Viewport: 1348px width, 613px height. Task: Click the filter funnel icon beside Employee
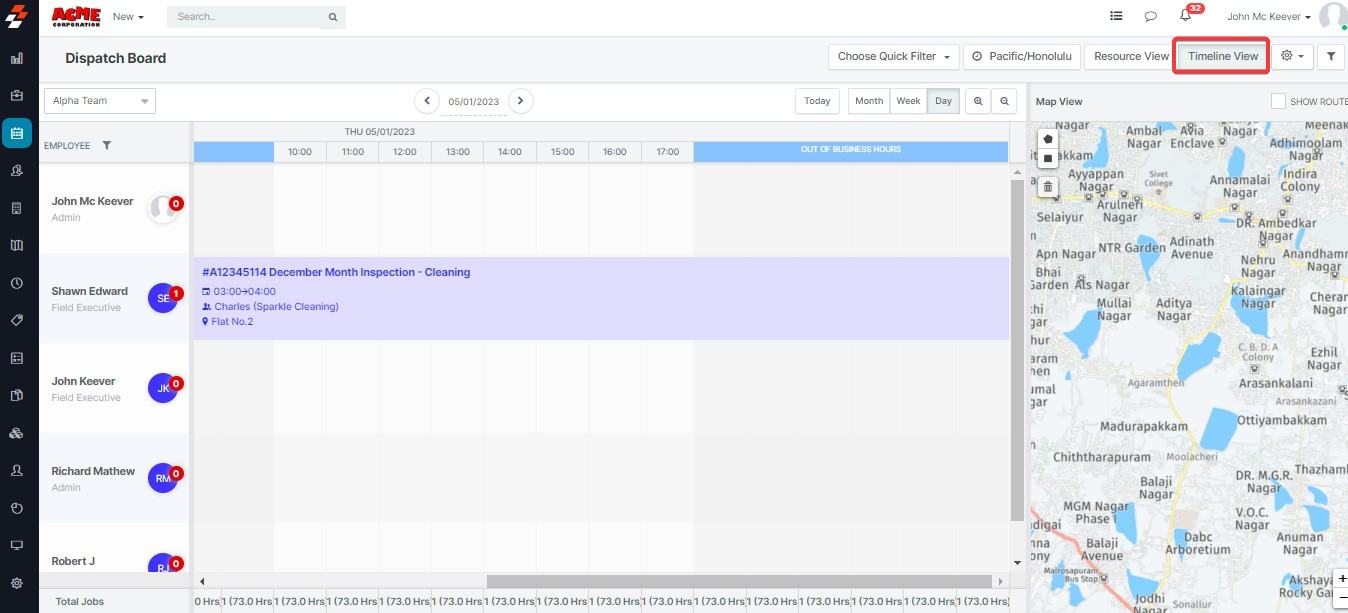pyautogui.click(x=107, y=146)
